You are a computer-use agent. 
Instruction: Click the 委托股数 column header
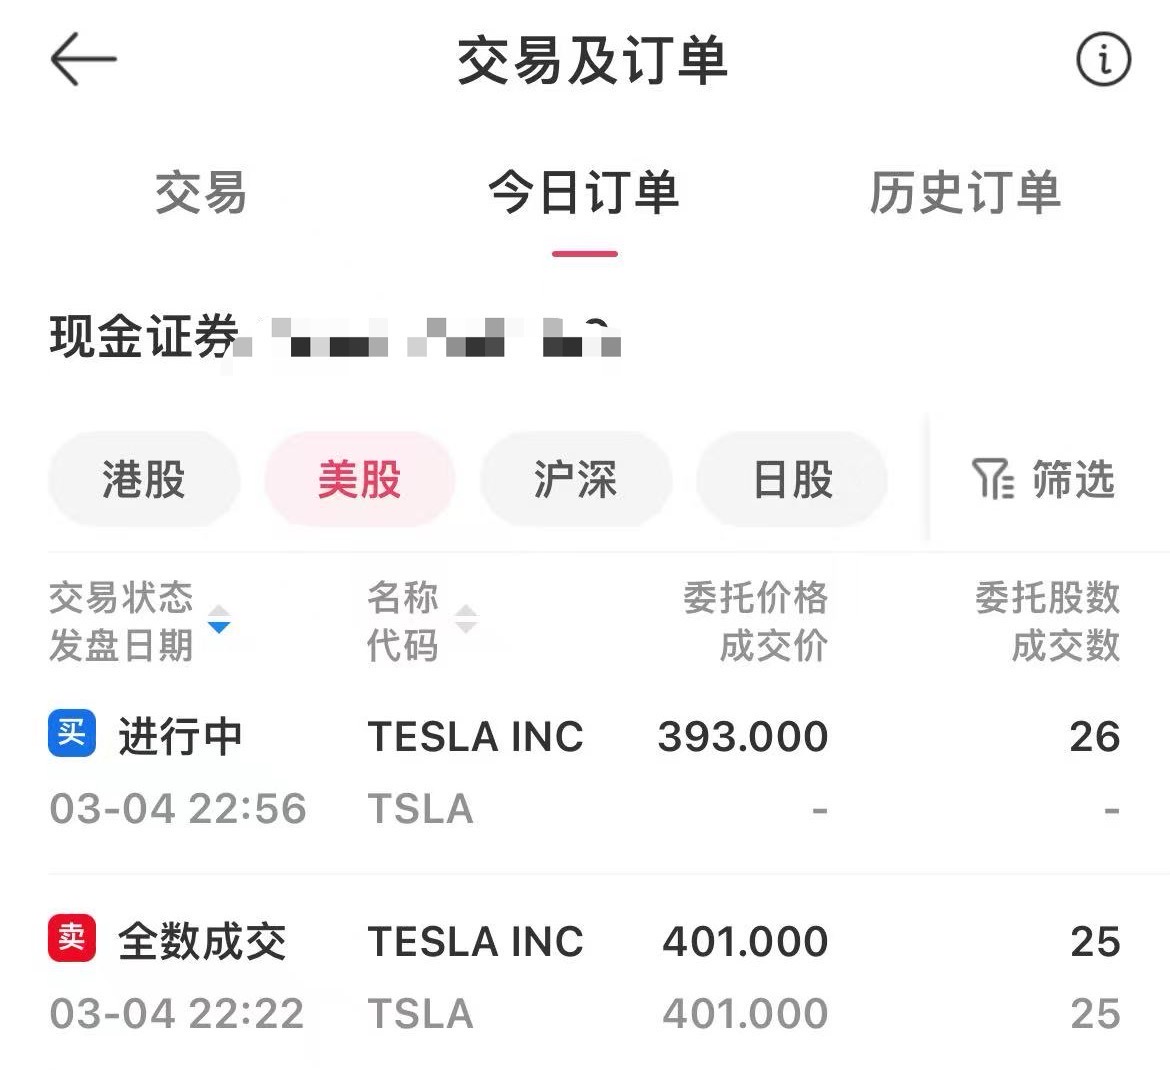pyautogui.click(x=1047, y=599)
